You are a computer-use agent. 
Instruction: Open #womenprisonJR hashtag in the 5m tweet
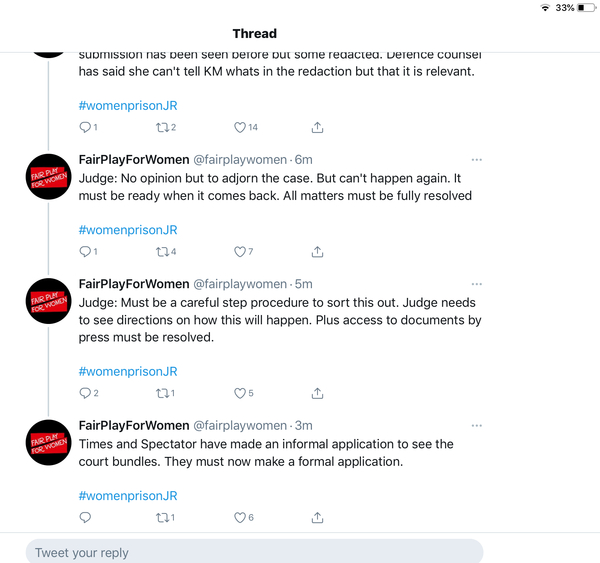click(128, 372)
